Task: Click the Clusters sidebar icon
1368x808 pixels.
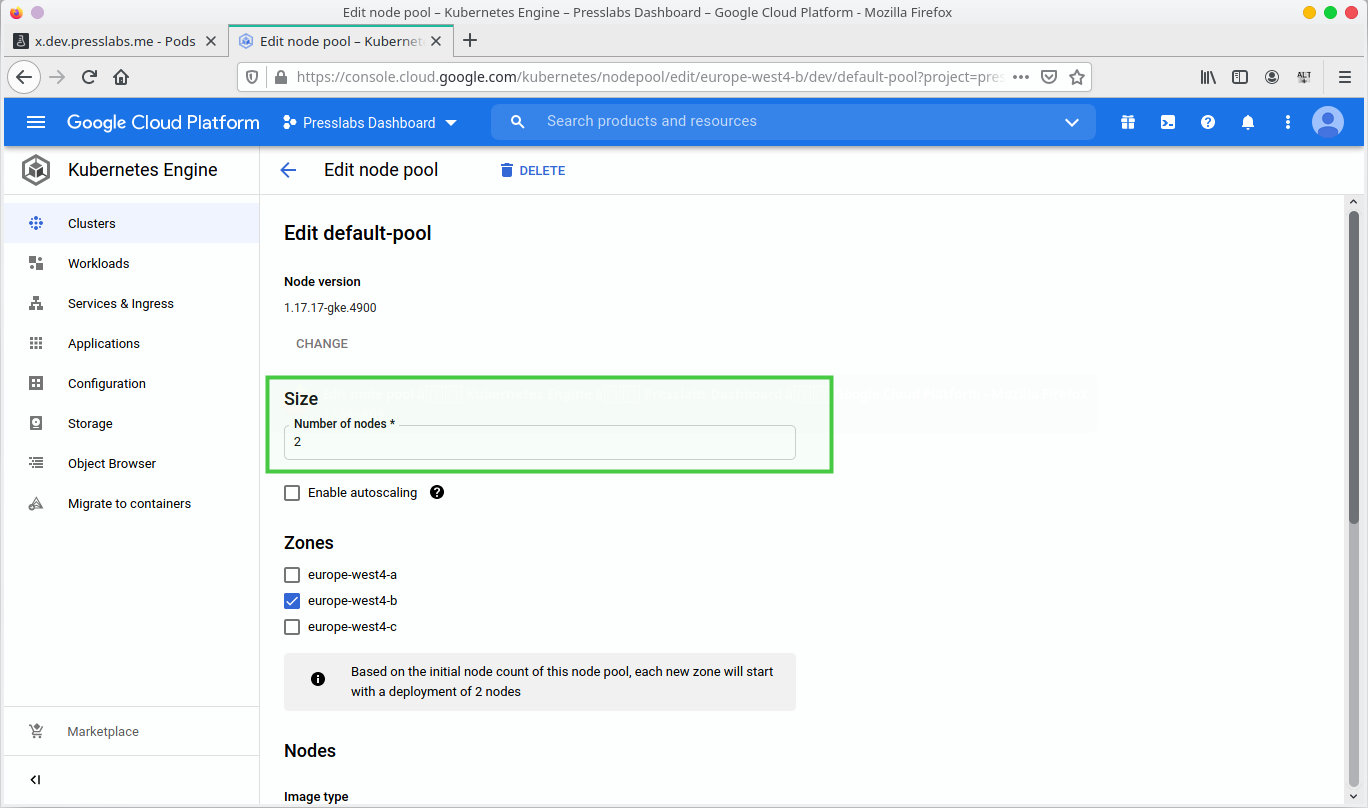Action: coord(36,223)
